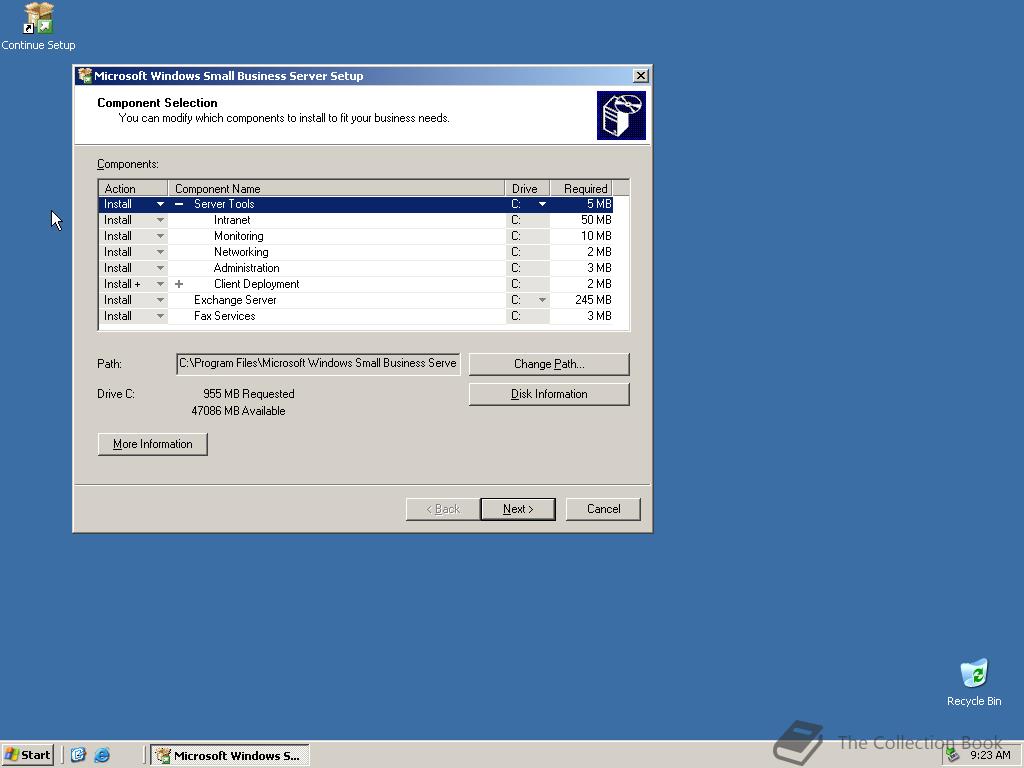The height and width of the screenshot is (768, 1024).
Task: Open the Continue Setup desktop shortcut
Action: point(38,26)
